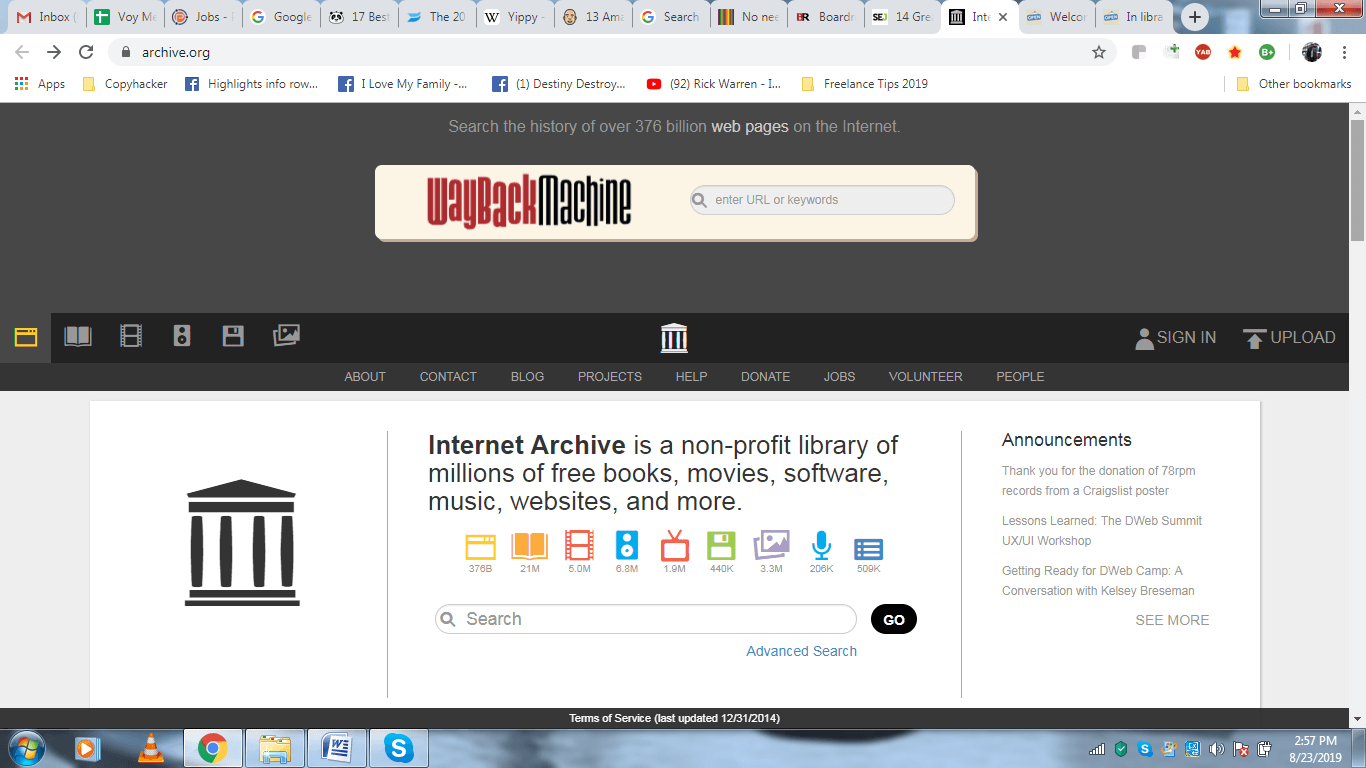This screenshot has width=1366, height=768.
Task: Switch to the Inbox Gmail tab
Action: tap(46, 17)
